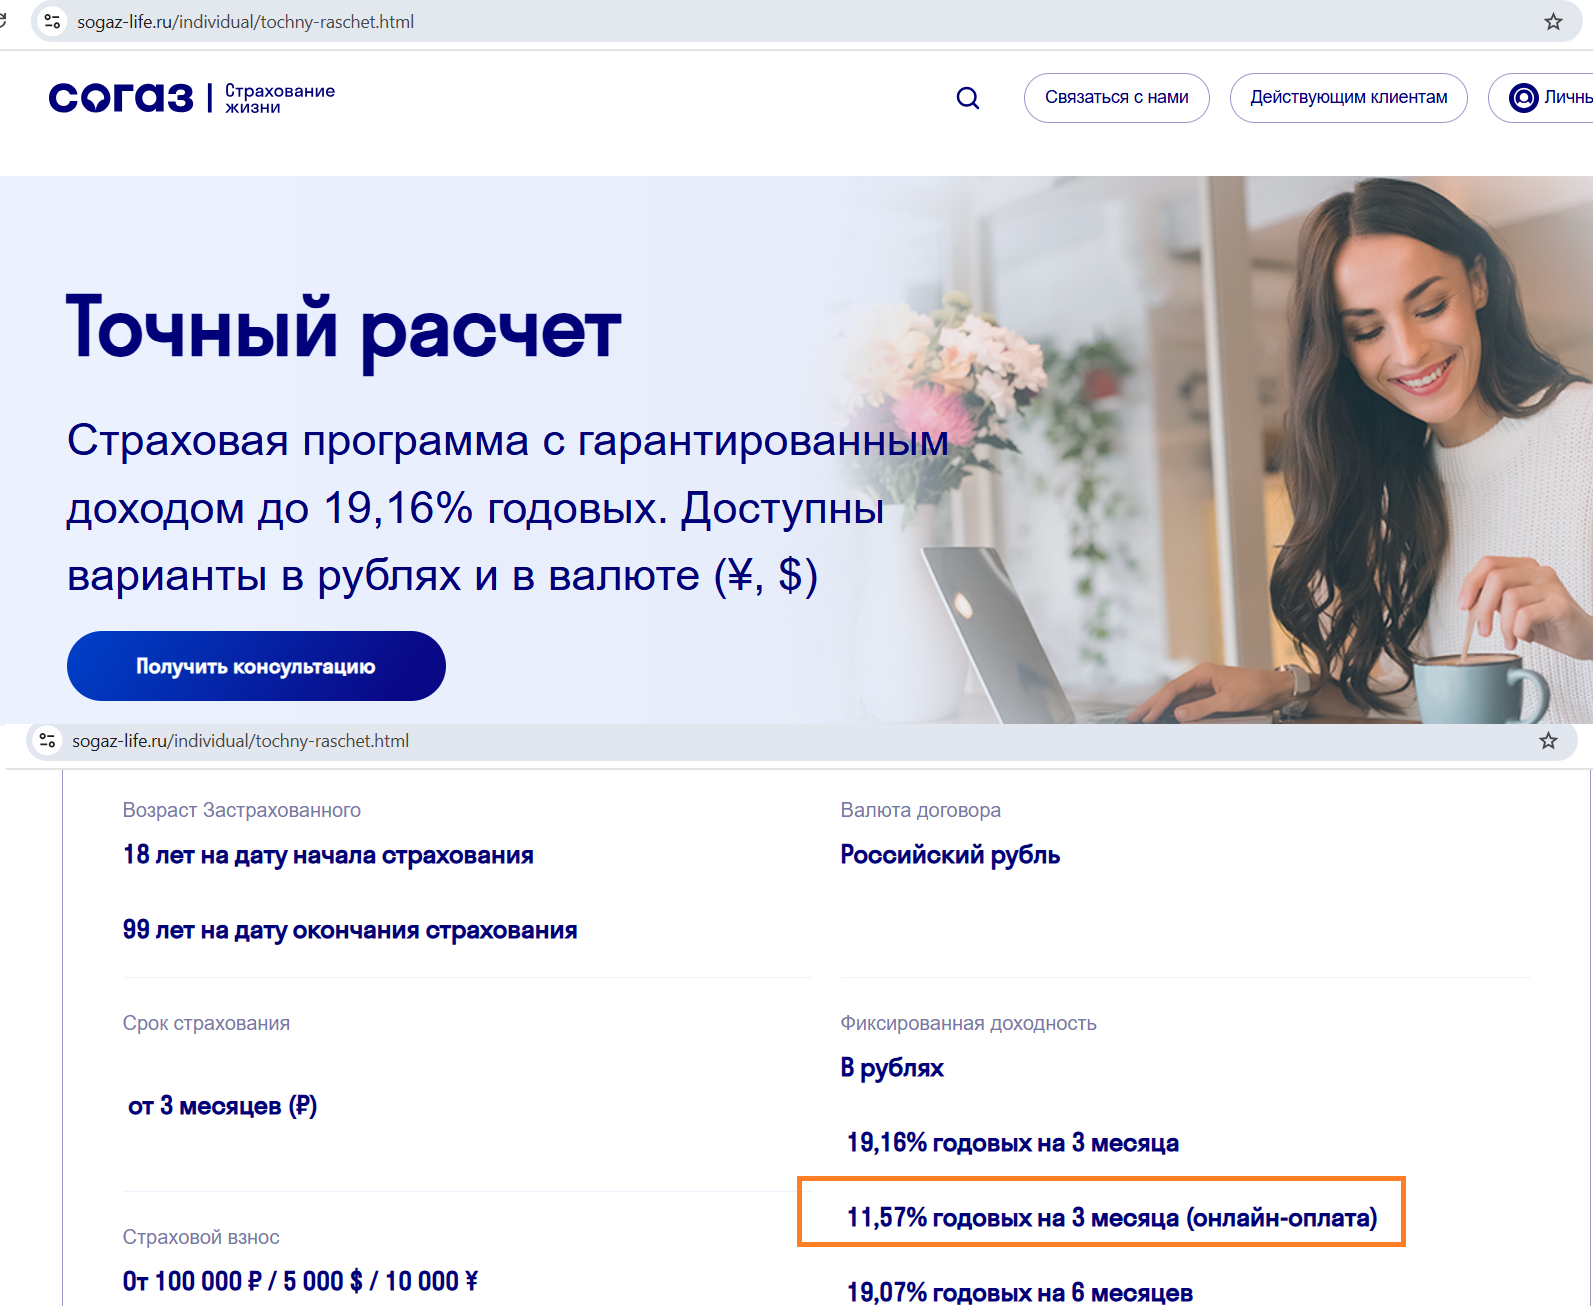
Task: Click the 'Точный расчет' heading
Action: click(343, 329)
